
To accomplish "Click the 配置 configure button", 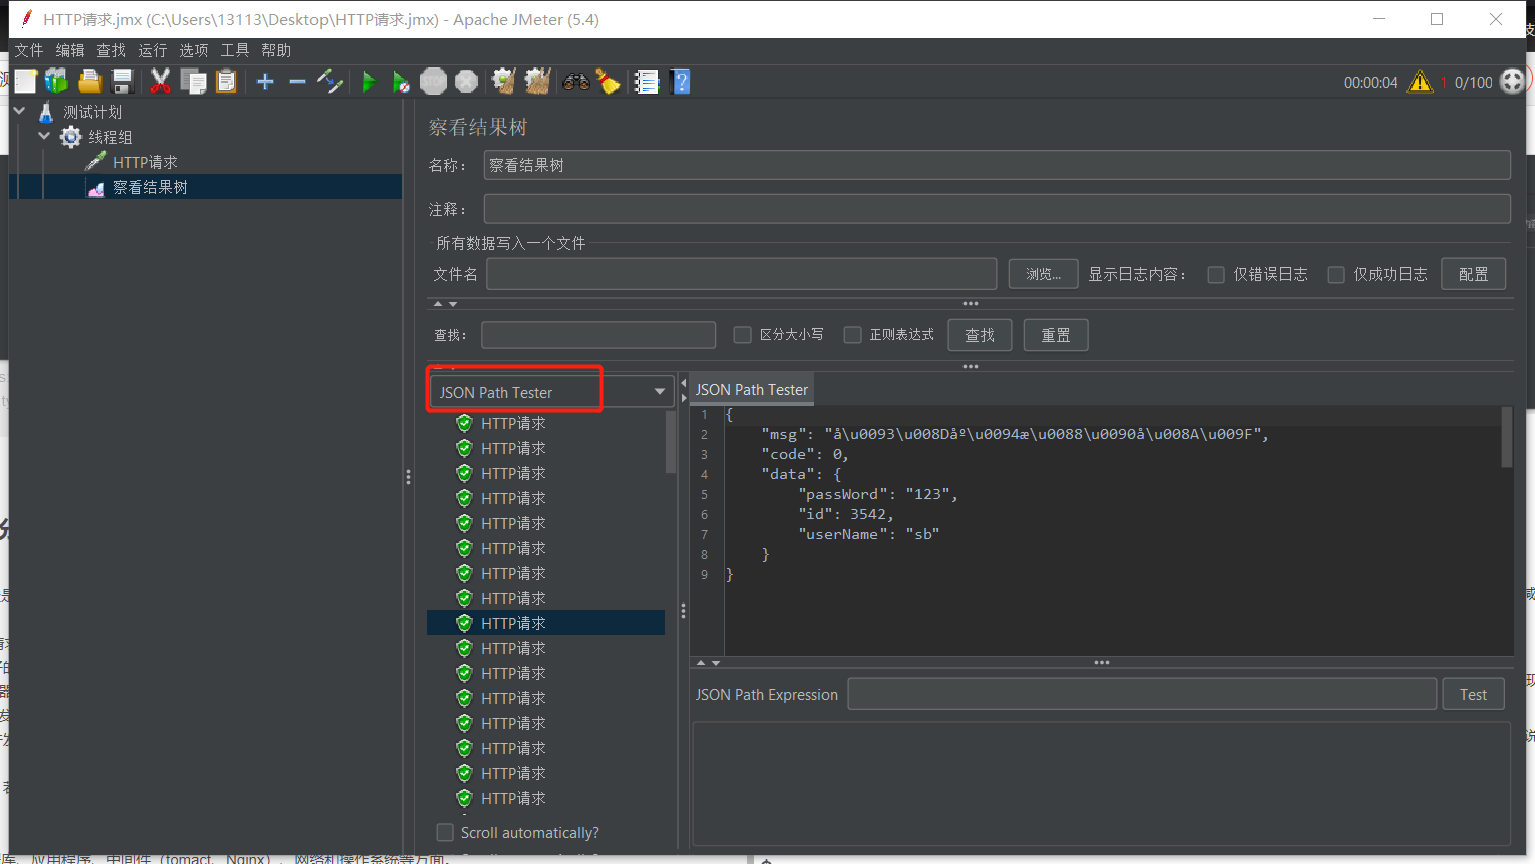I will 1473,274.
